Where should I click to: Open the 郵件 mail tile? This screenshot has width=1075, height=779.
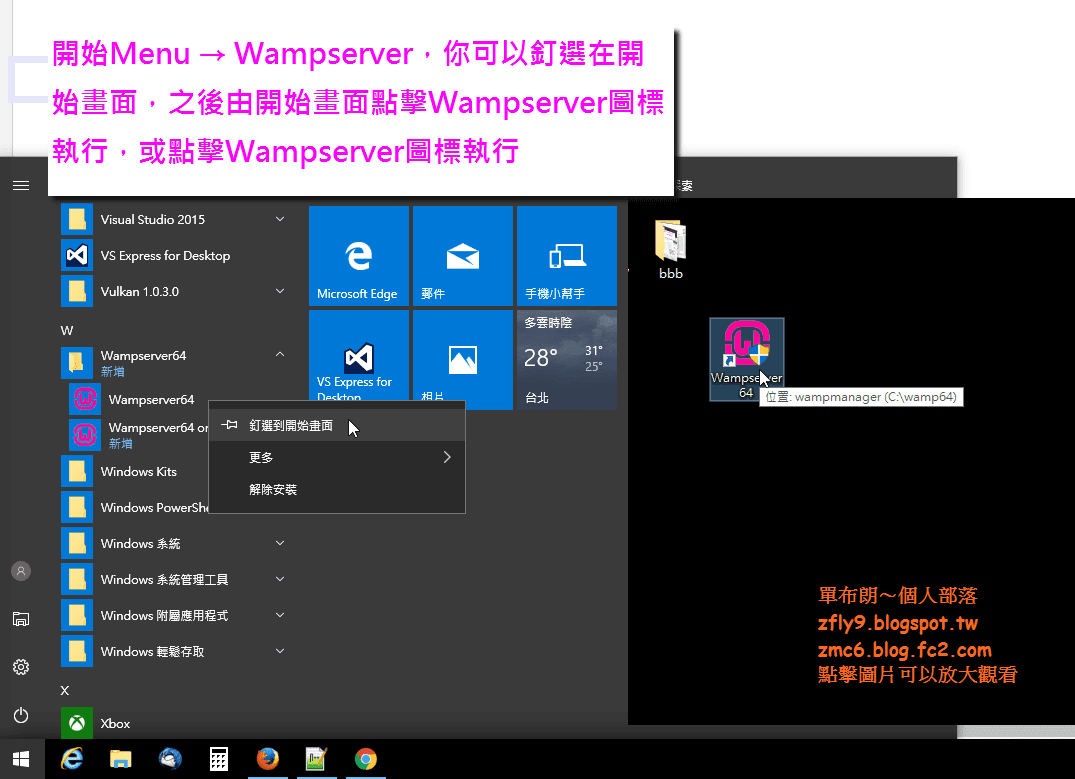pyautogui.click(x=463, y=256)
